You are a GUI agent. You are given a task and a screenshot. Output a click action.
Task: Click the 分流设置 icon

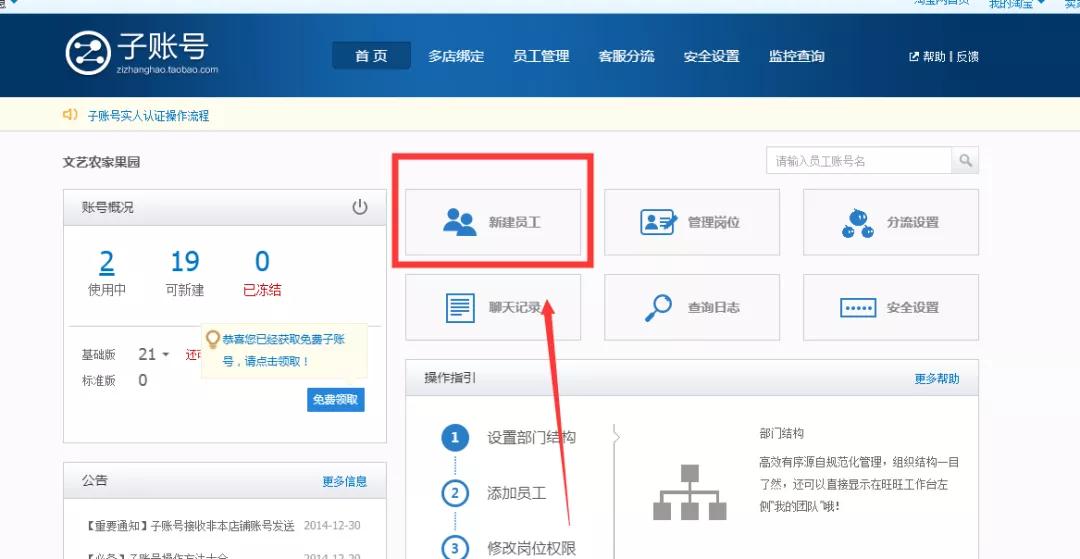857,222
